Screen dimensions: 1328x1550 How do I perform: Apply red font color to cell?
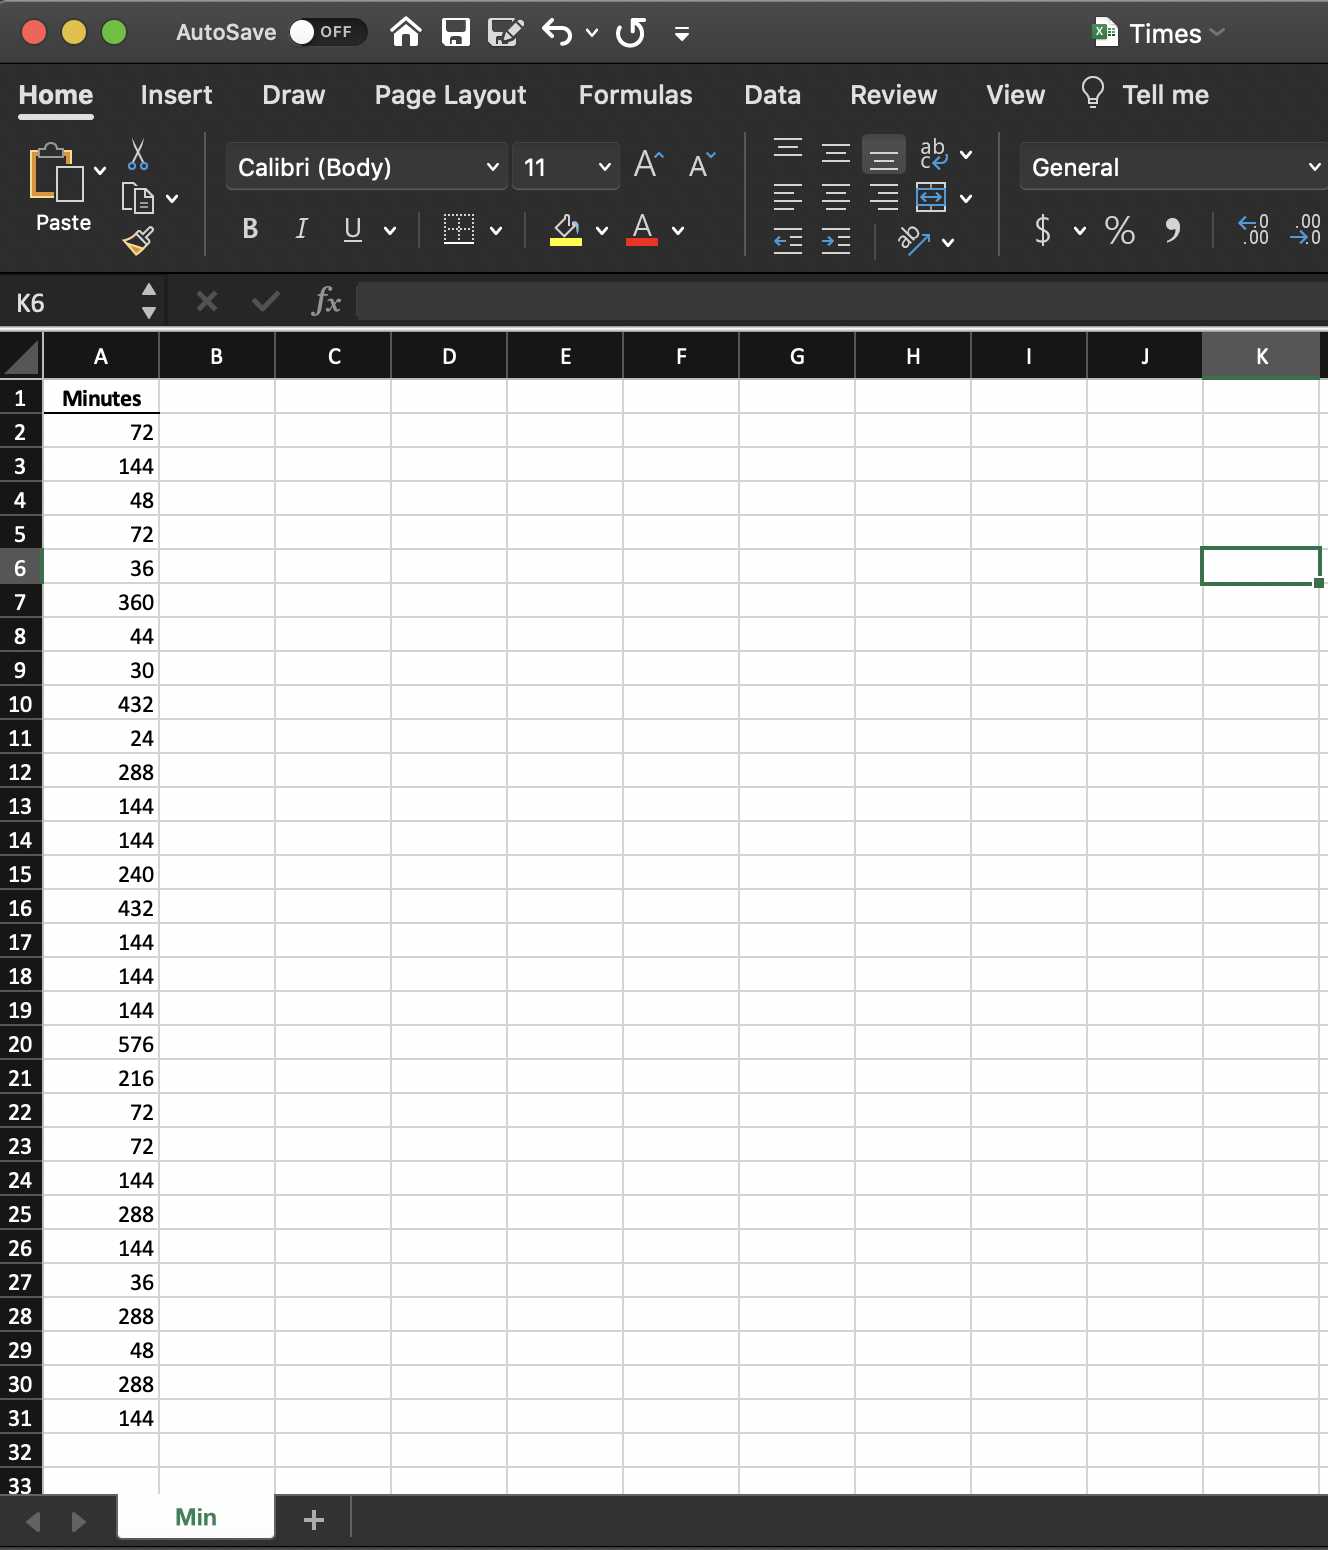point(642,230)
